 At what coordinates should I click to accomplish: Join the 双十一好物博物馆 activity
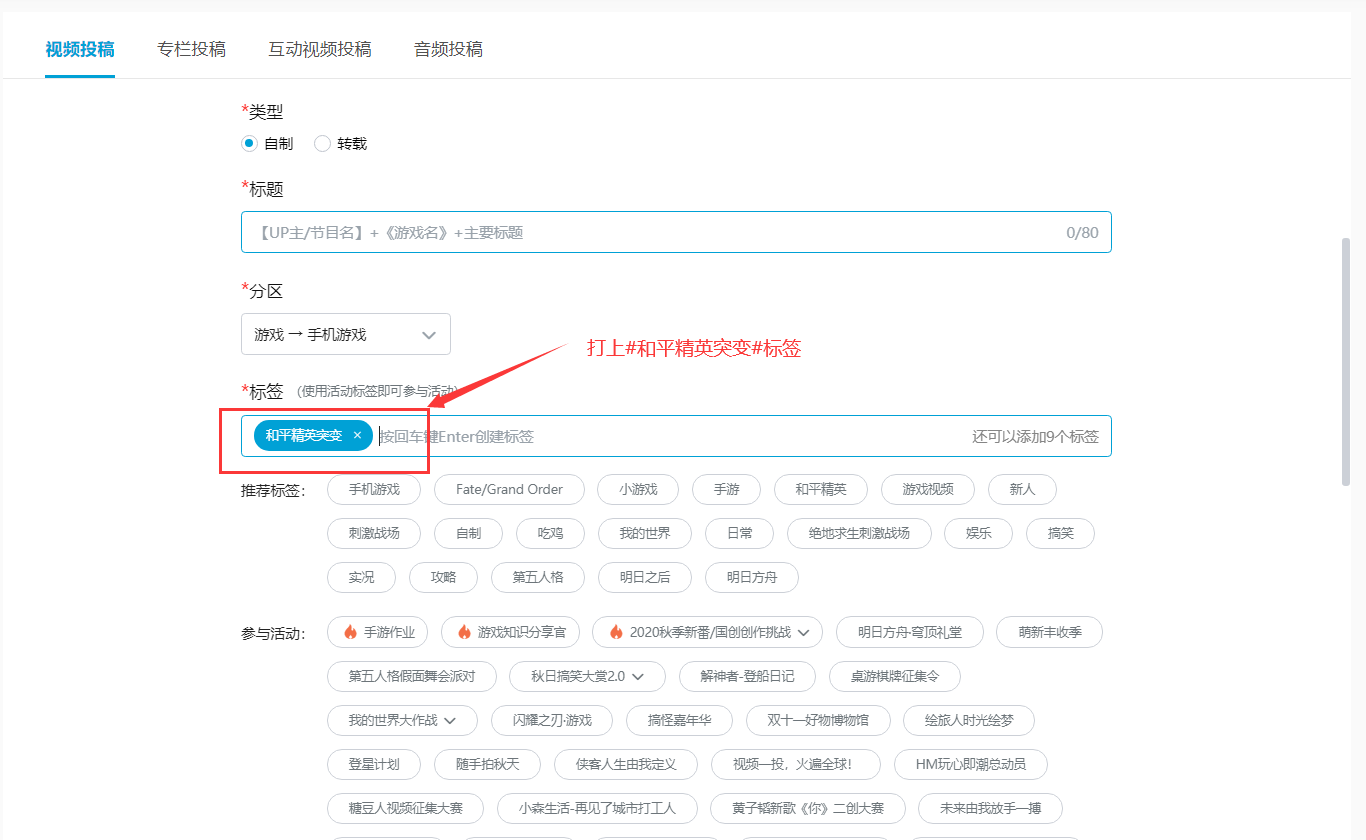tap(818, 721)
